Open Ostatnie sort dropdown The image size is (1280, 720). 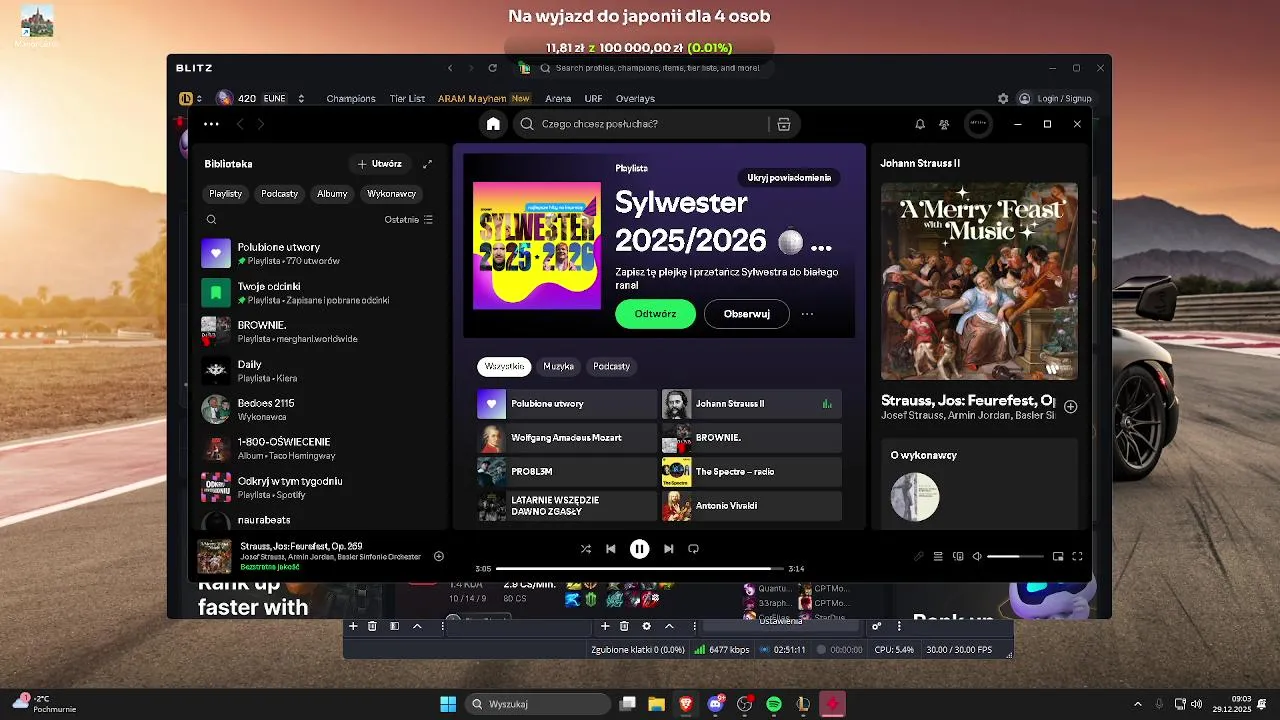[x=409, y=219]
